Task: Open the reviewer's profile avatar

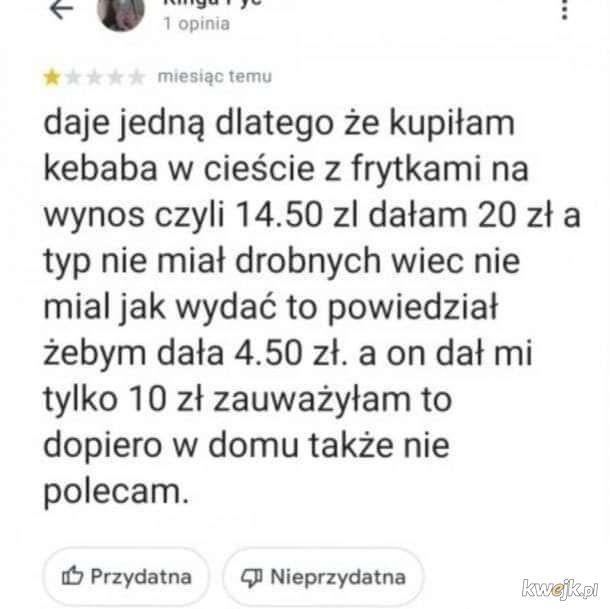Action: (x=121, y=14)
